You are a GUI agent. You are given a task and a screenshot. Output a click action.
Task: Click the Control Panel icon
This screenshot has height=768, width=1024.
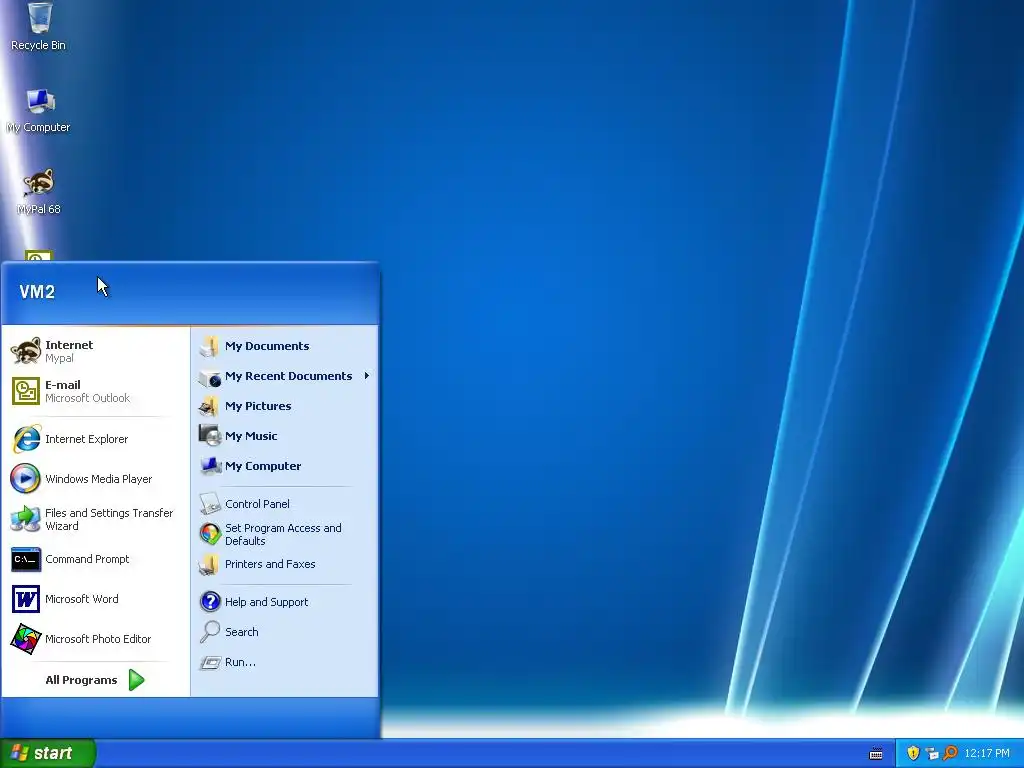210,504
